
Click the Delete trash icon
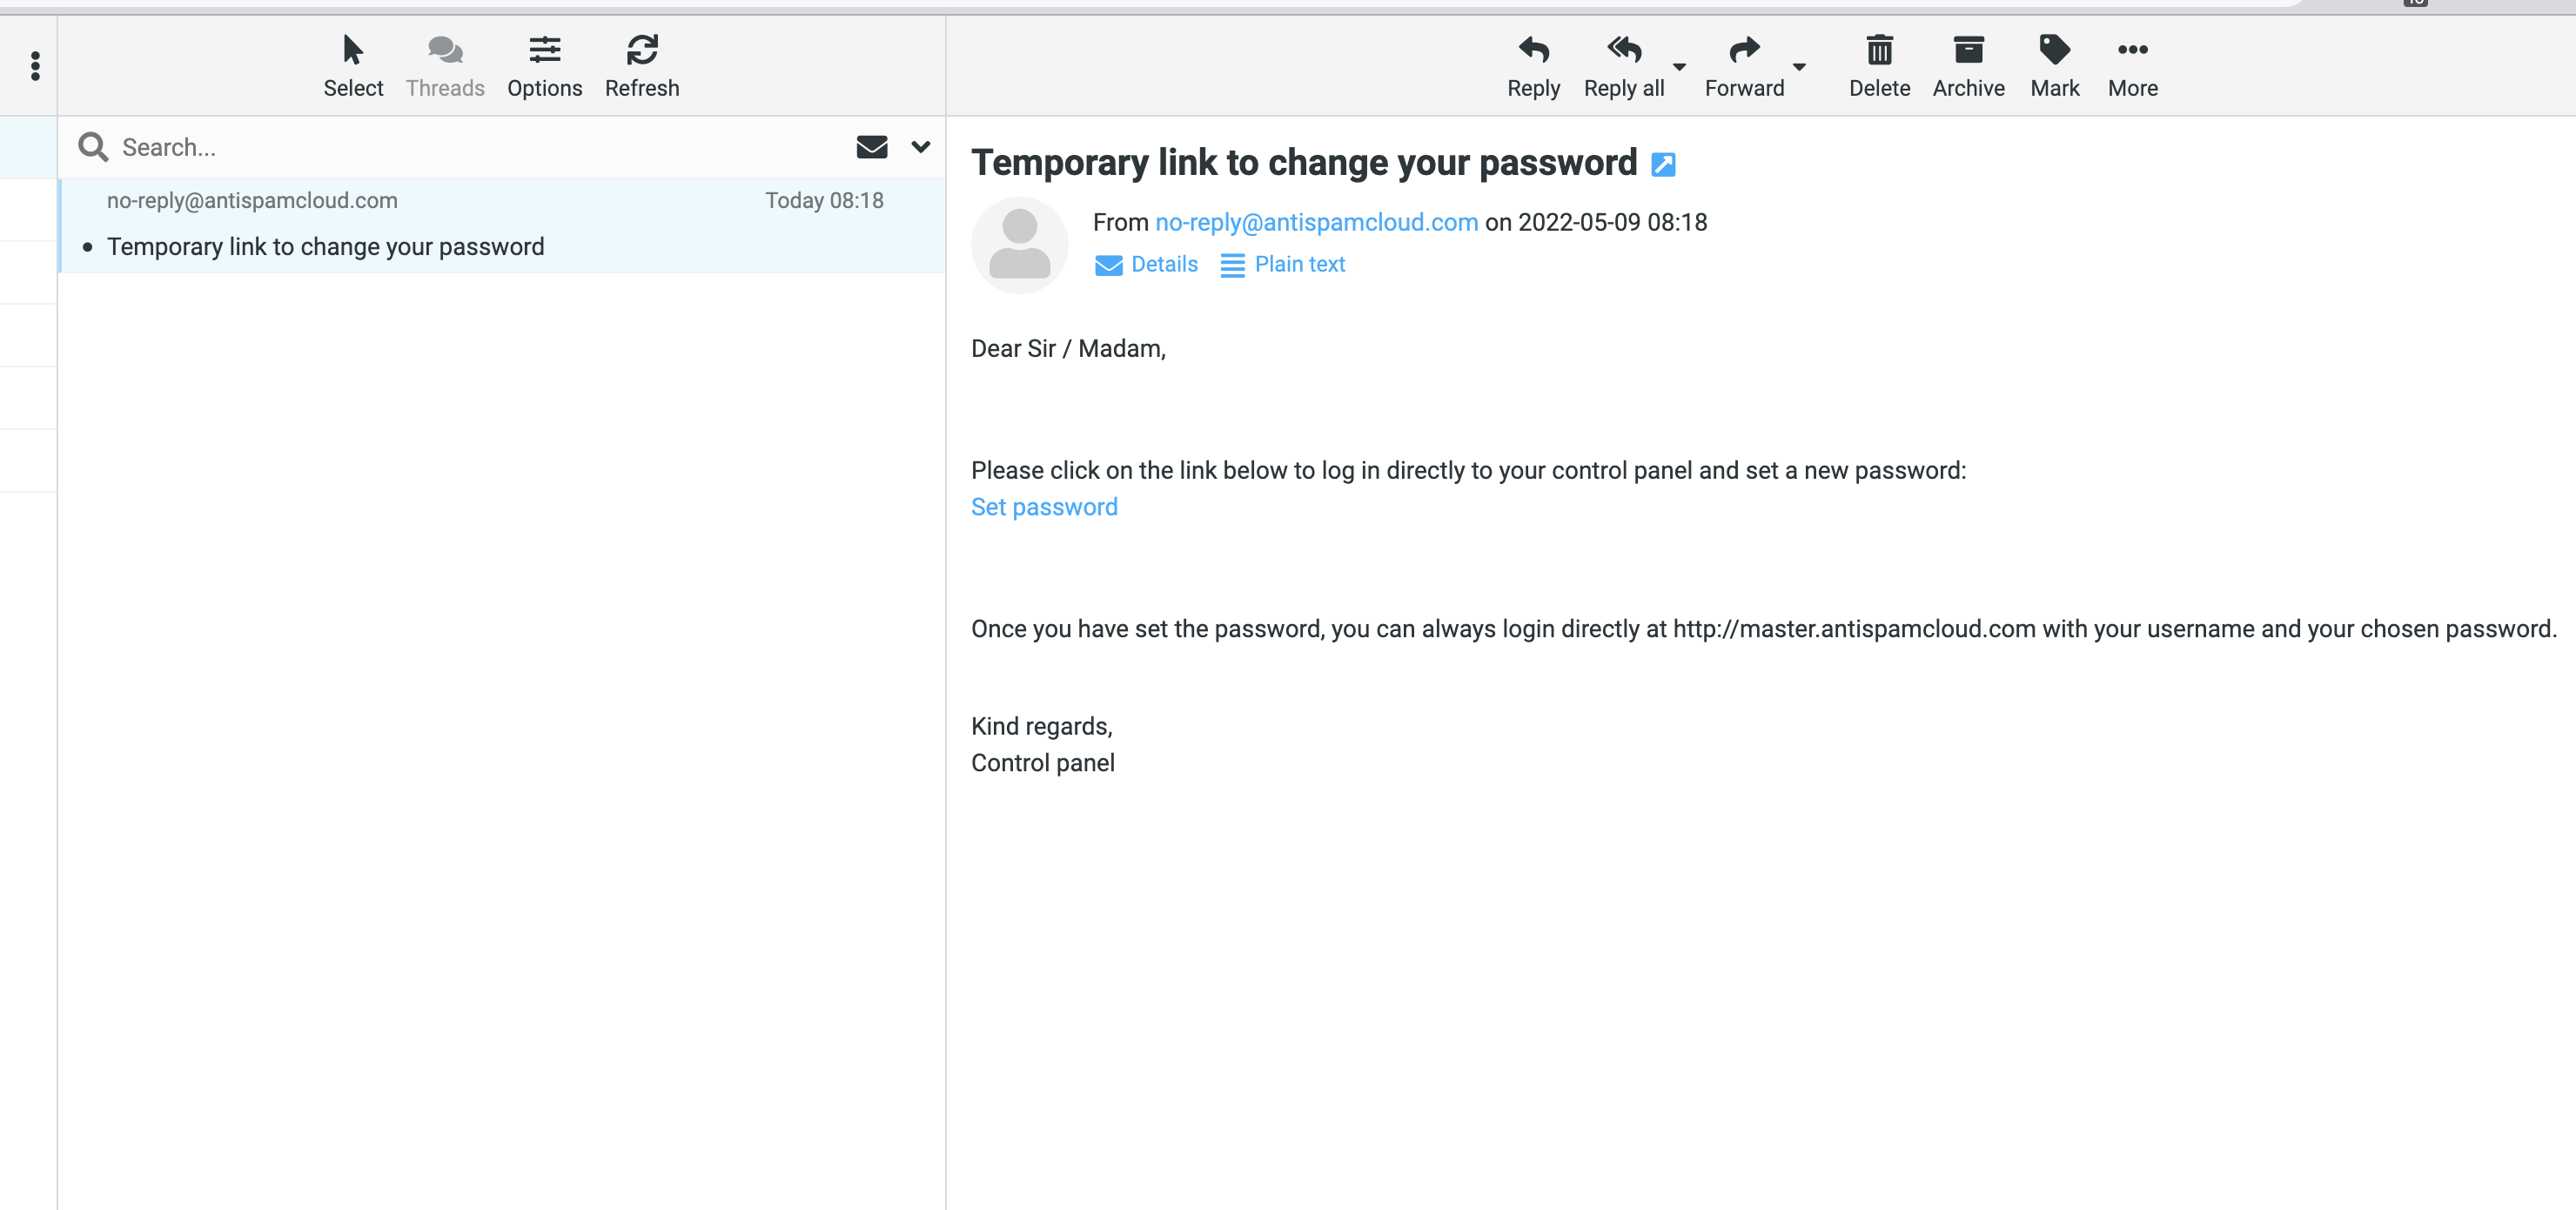pyautogui.click(x=1879, y=50)
